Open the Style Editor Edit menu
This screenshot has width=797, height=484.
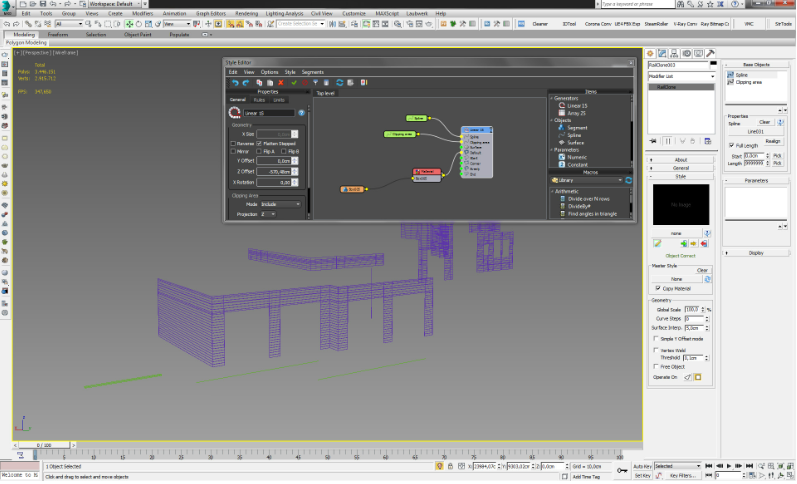pos(233,72)
